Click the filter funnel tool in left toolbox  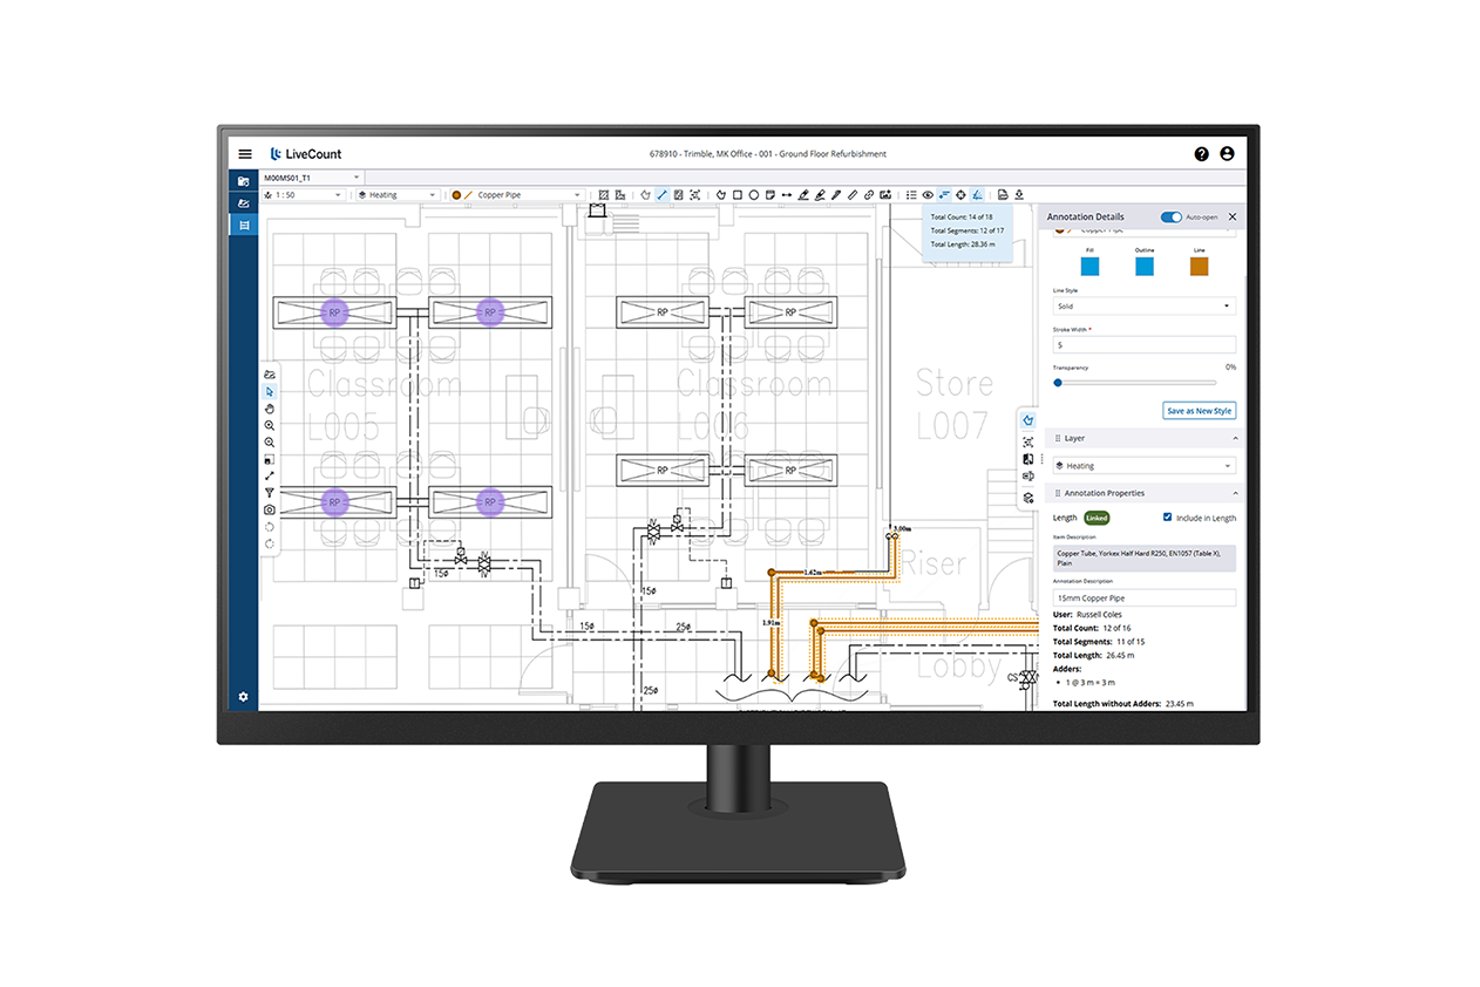[269, 492]
